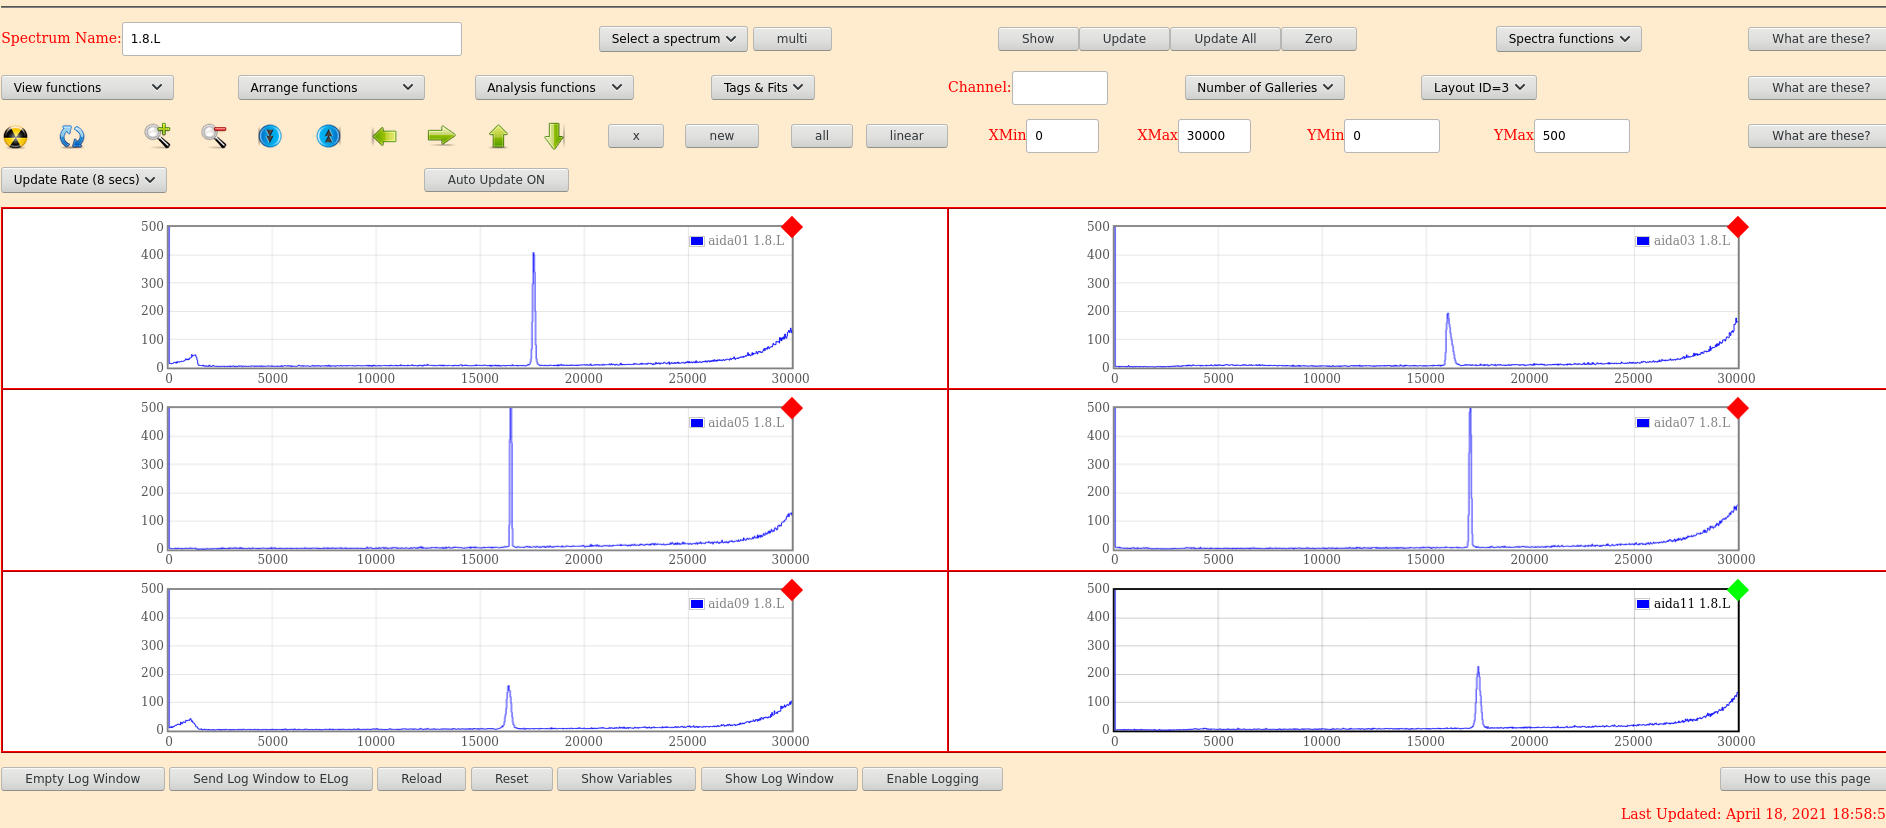Click the red diamond marker on aida05 plot
1886x828 pixels.
click(x=792, y=408)
